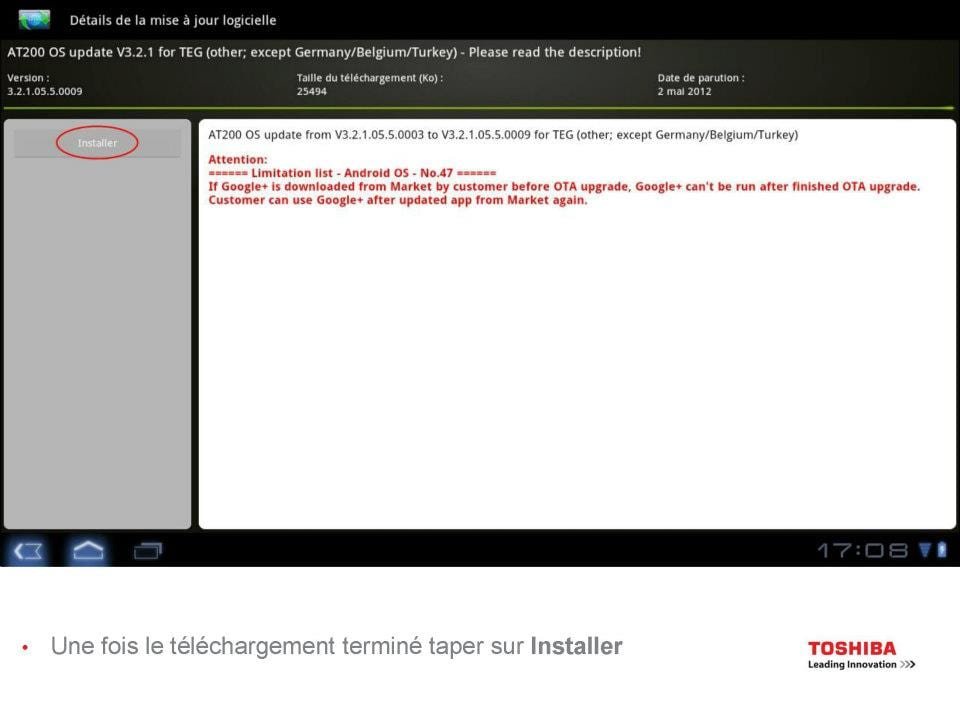Select the AT200 OS update V3.2.1 heading
This screenshot has width=960, height=724.
coord(324,52)
